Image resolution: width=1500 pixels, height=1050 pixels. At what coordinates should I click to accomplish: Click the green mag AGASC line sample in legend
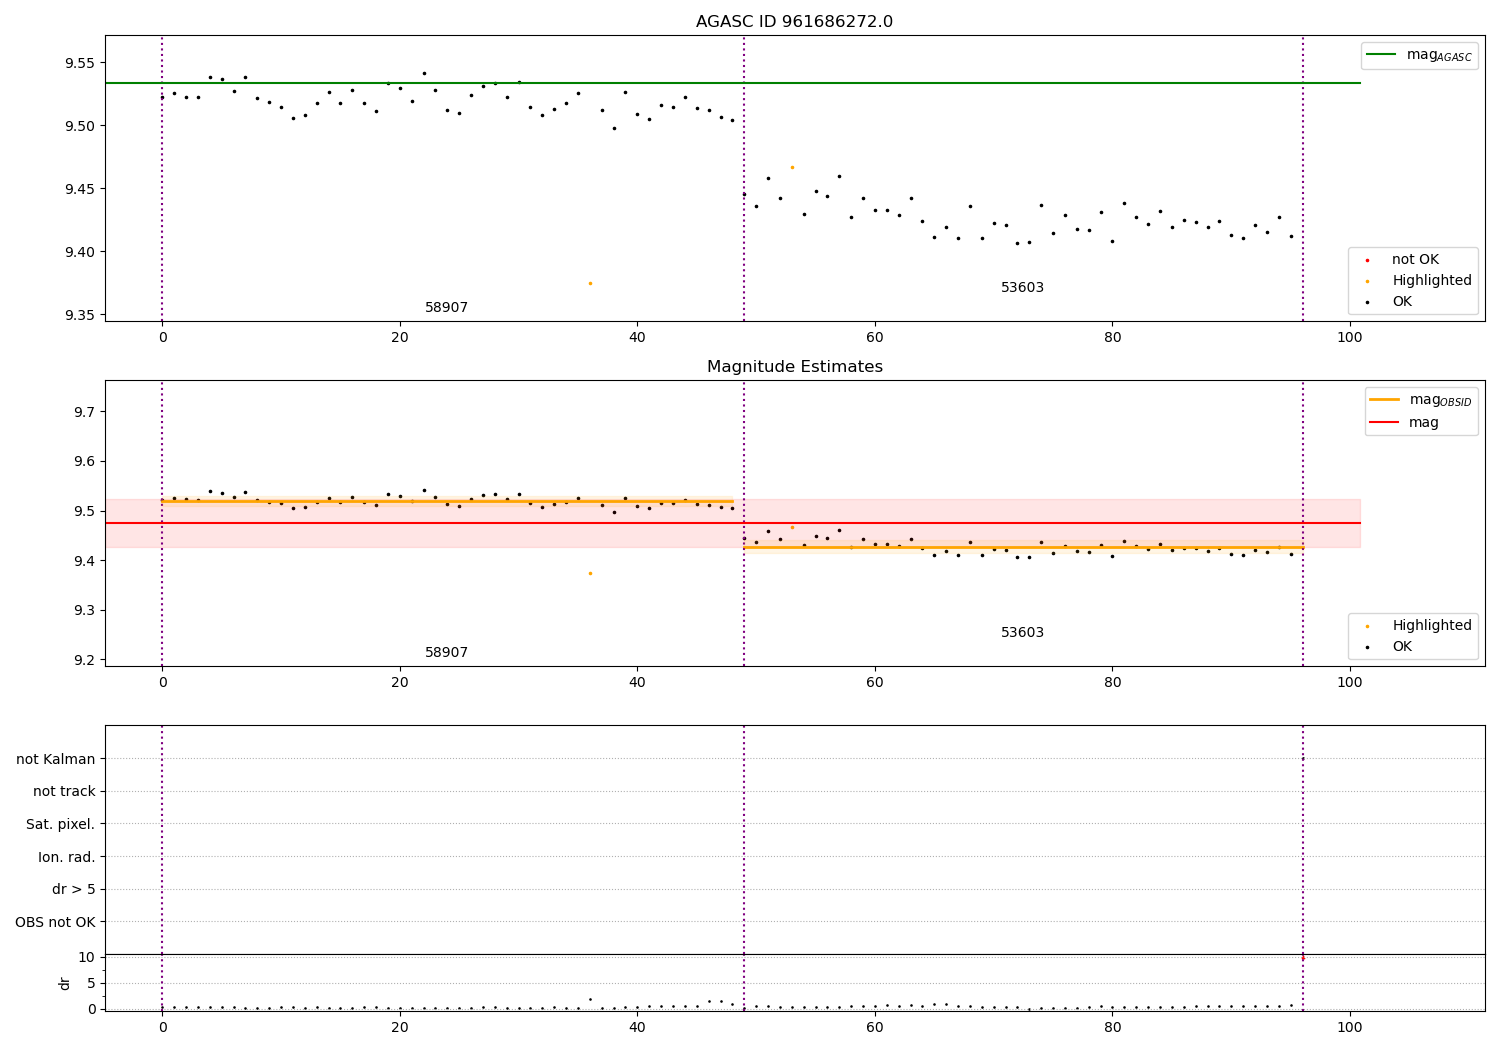1381,55
